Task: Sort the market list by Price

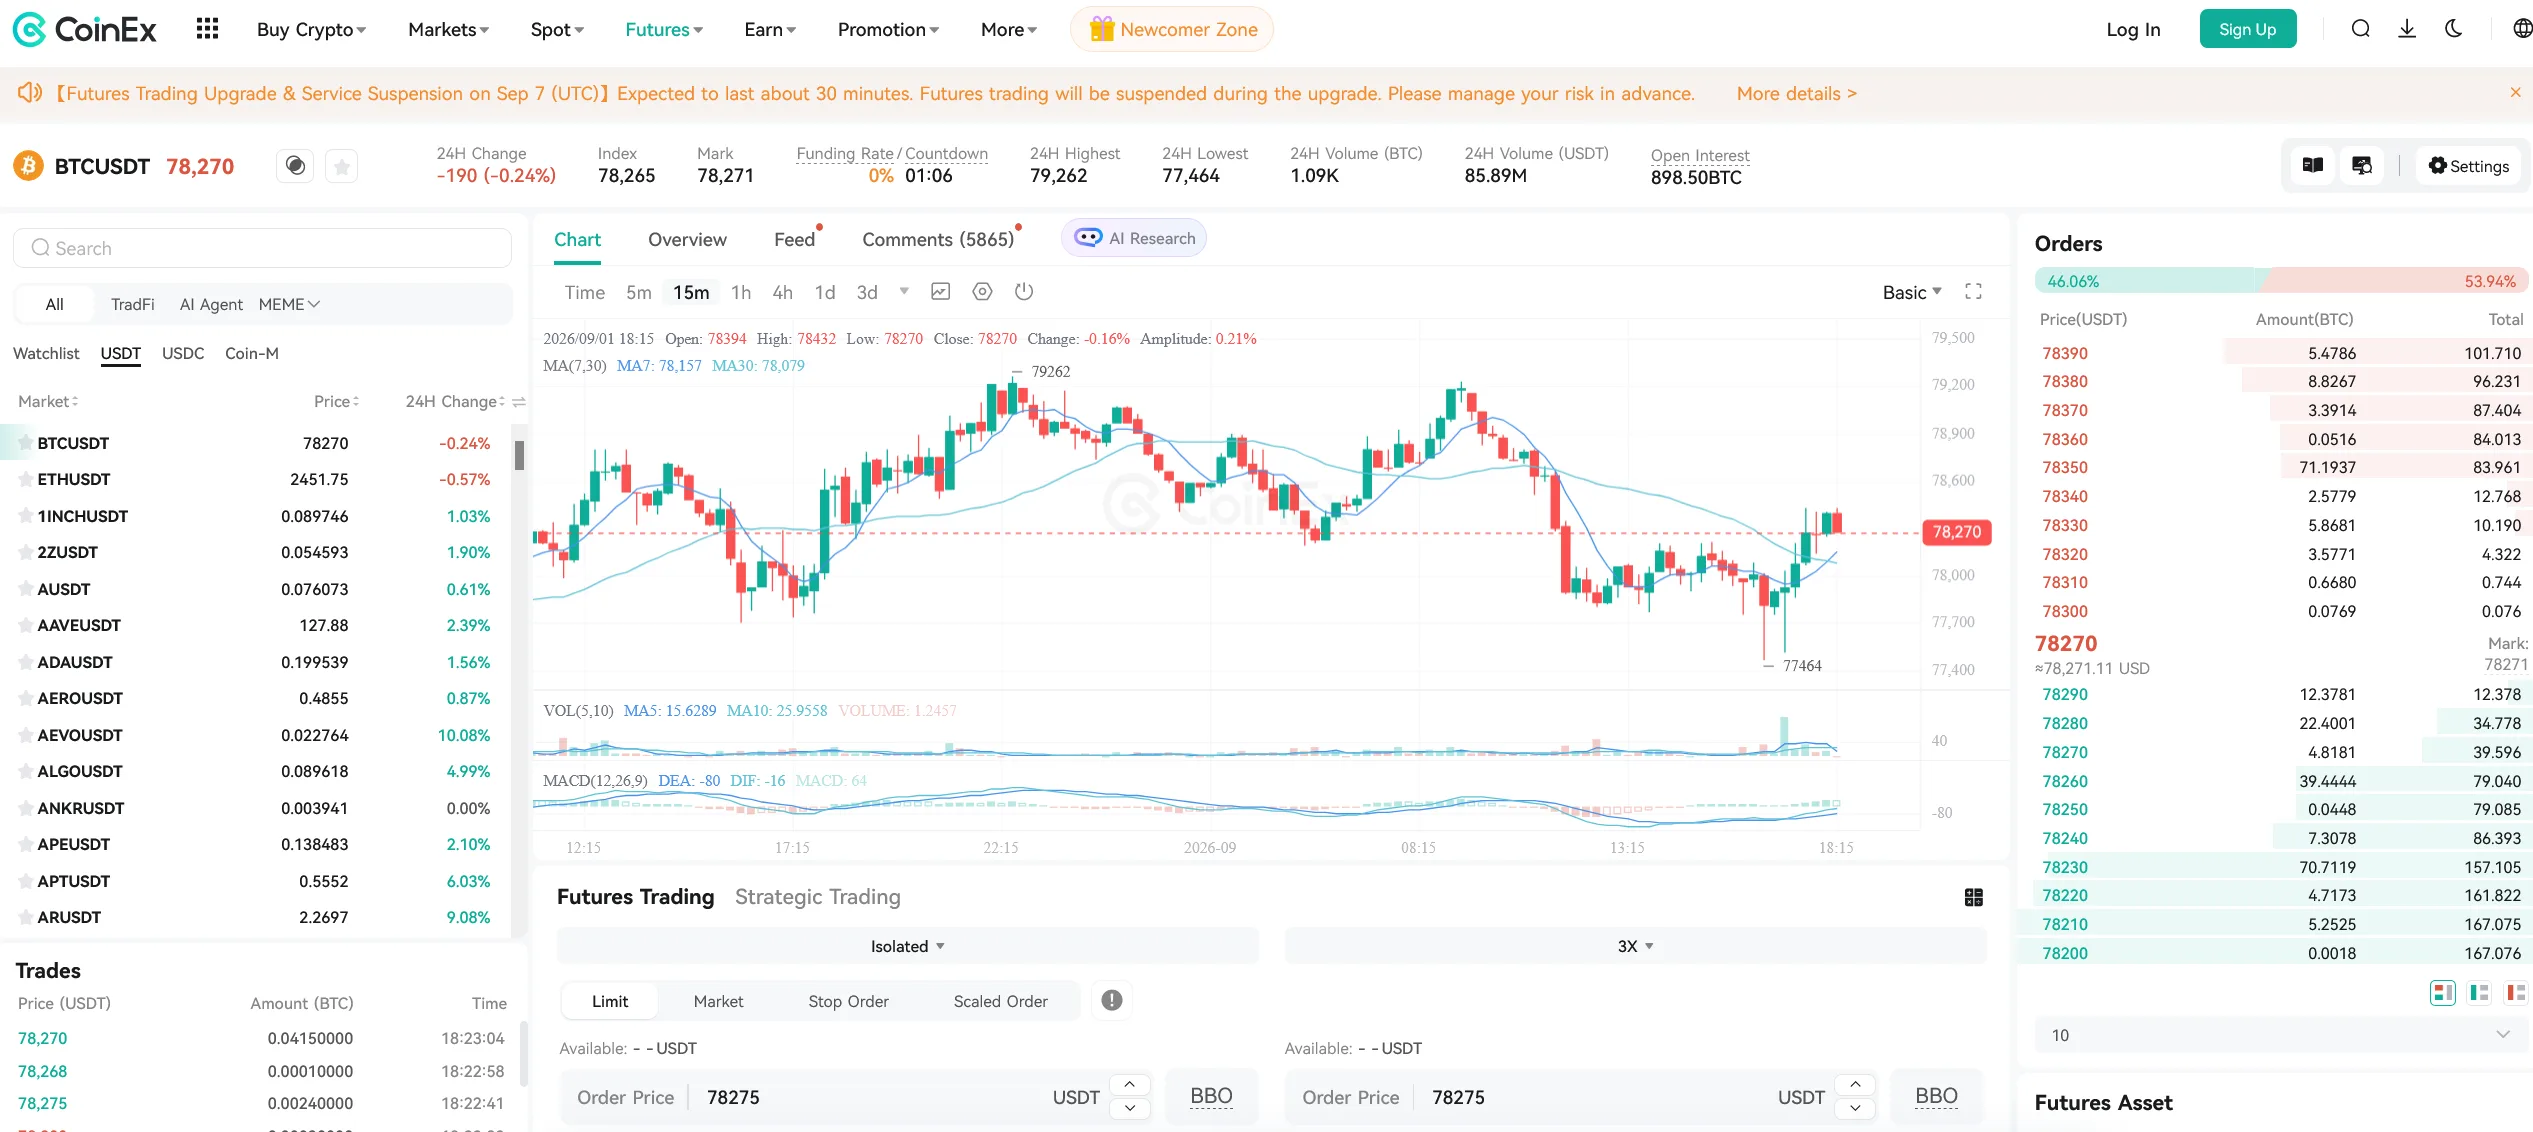Action: pos(336,402)
